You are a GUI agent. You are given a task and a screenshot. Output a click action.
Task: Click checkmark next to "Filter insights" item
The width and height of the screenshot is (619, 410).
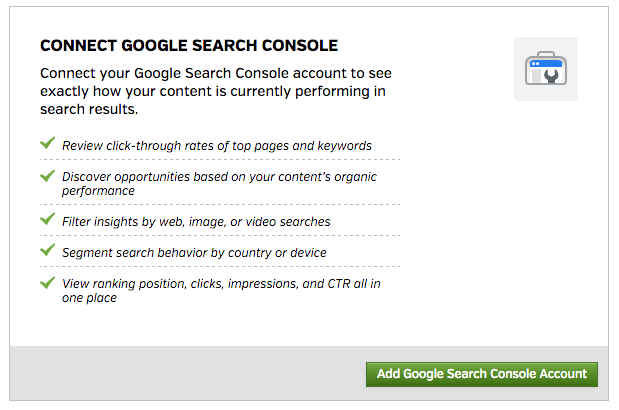click(x=47, y=219)
